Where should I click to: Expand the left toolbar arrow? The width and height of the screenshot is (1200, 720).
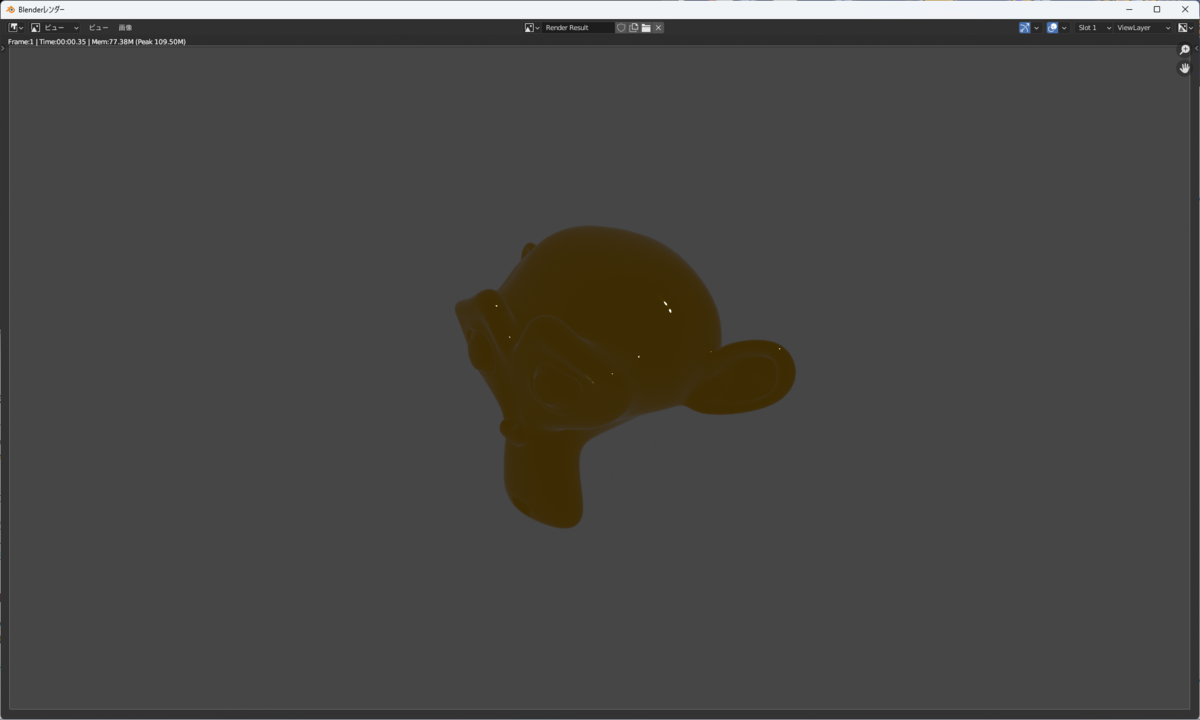pyautogui.click(x=3, y=48)
